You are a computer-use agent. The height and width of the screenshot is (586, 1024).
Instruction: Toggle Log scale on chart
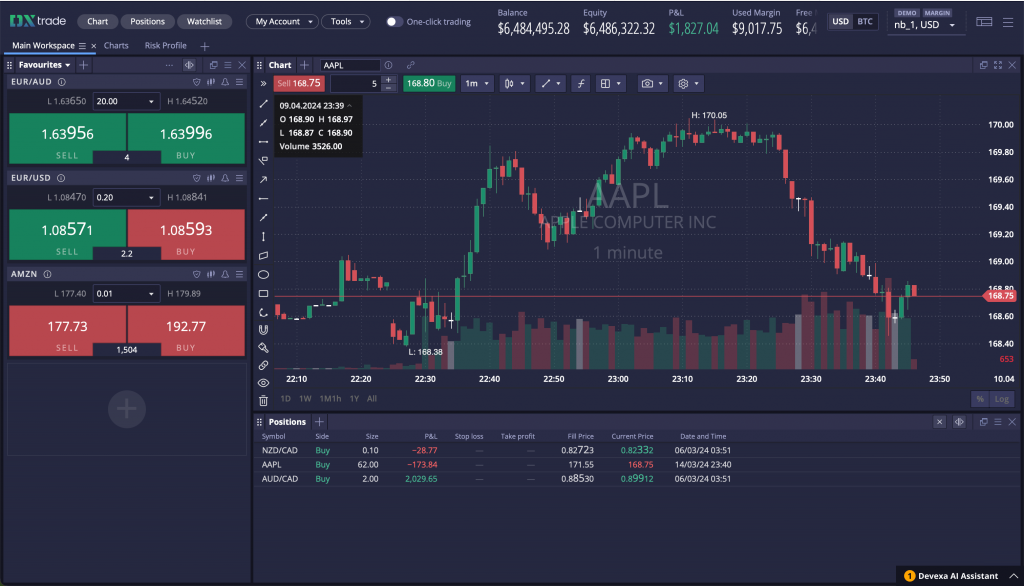click(x=1001, y=399)
